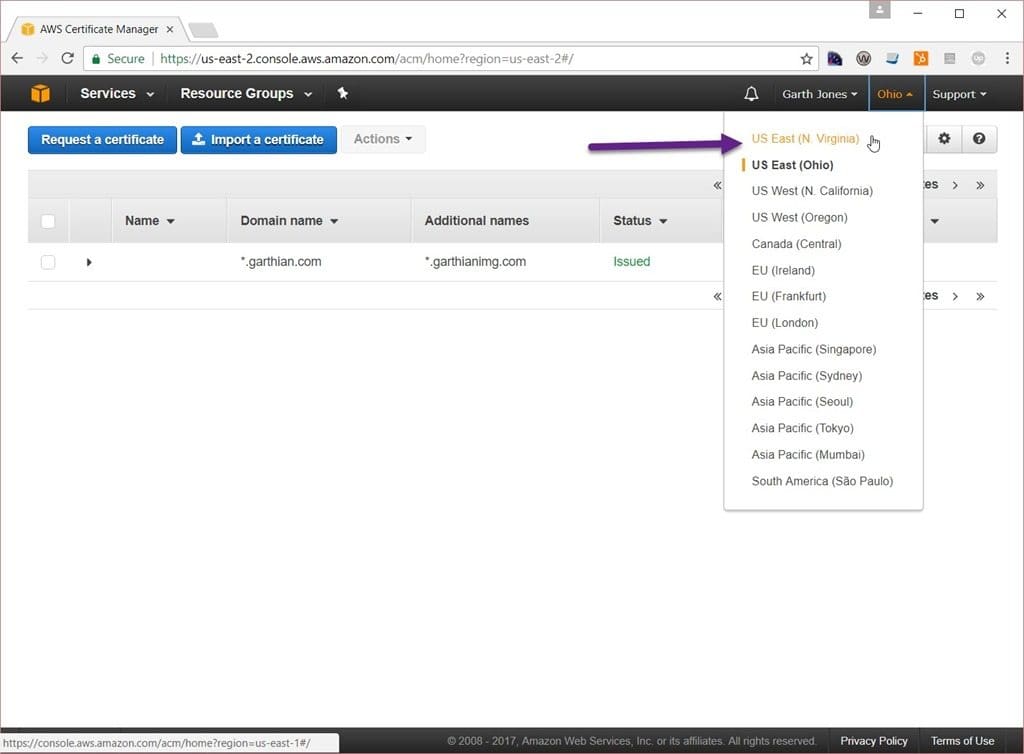Sort by Name column
Screen dimensions: 1024x754
tap(150, 221)
